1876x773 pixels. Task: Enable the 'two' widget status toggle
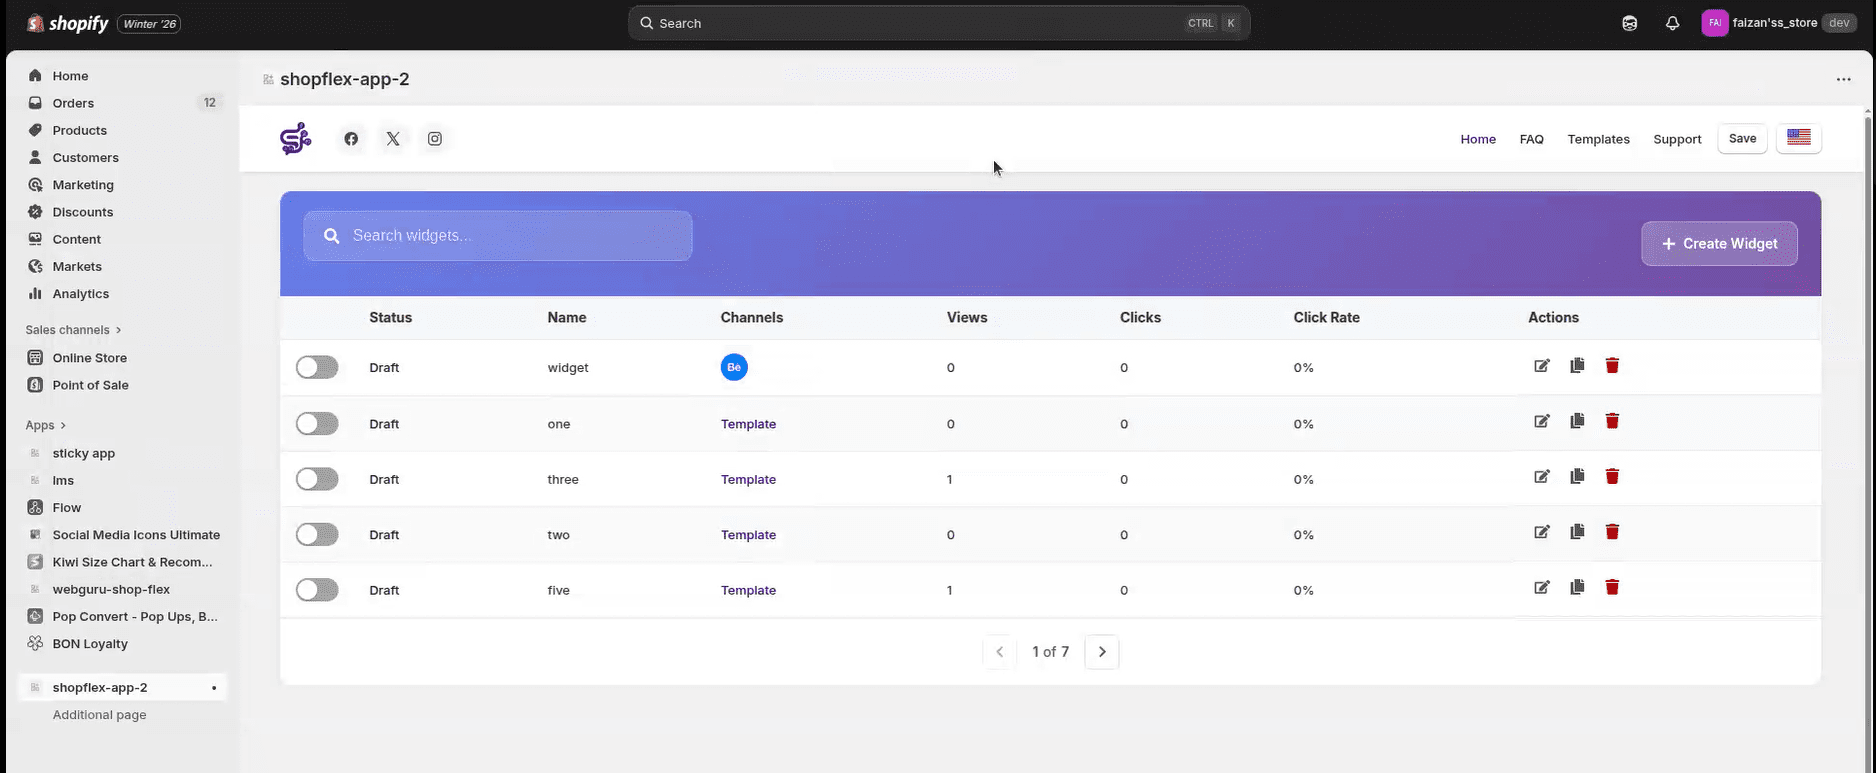point(317,535)
